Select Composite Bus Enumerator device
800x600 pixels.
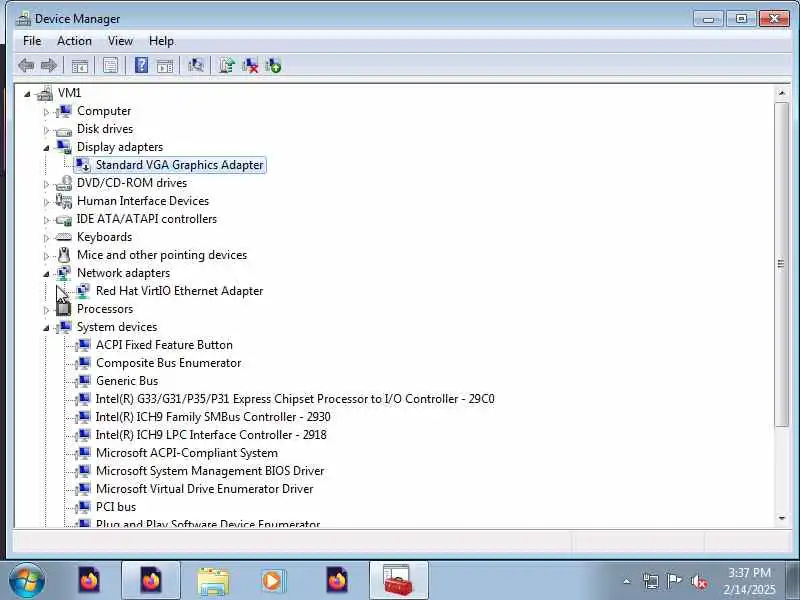[x=168, y=363]
